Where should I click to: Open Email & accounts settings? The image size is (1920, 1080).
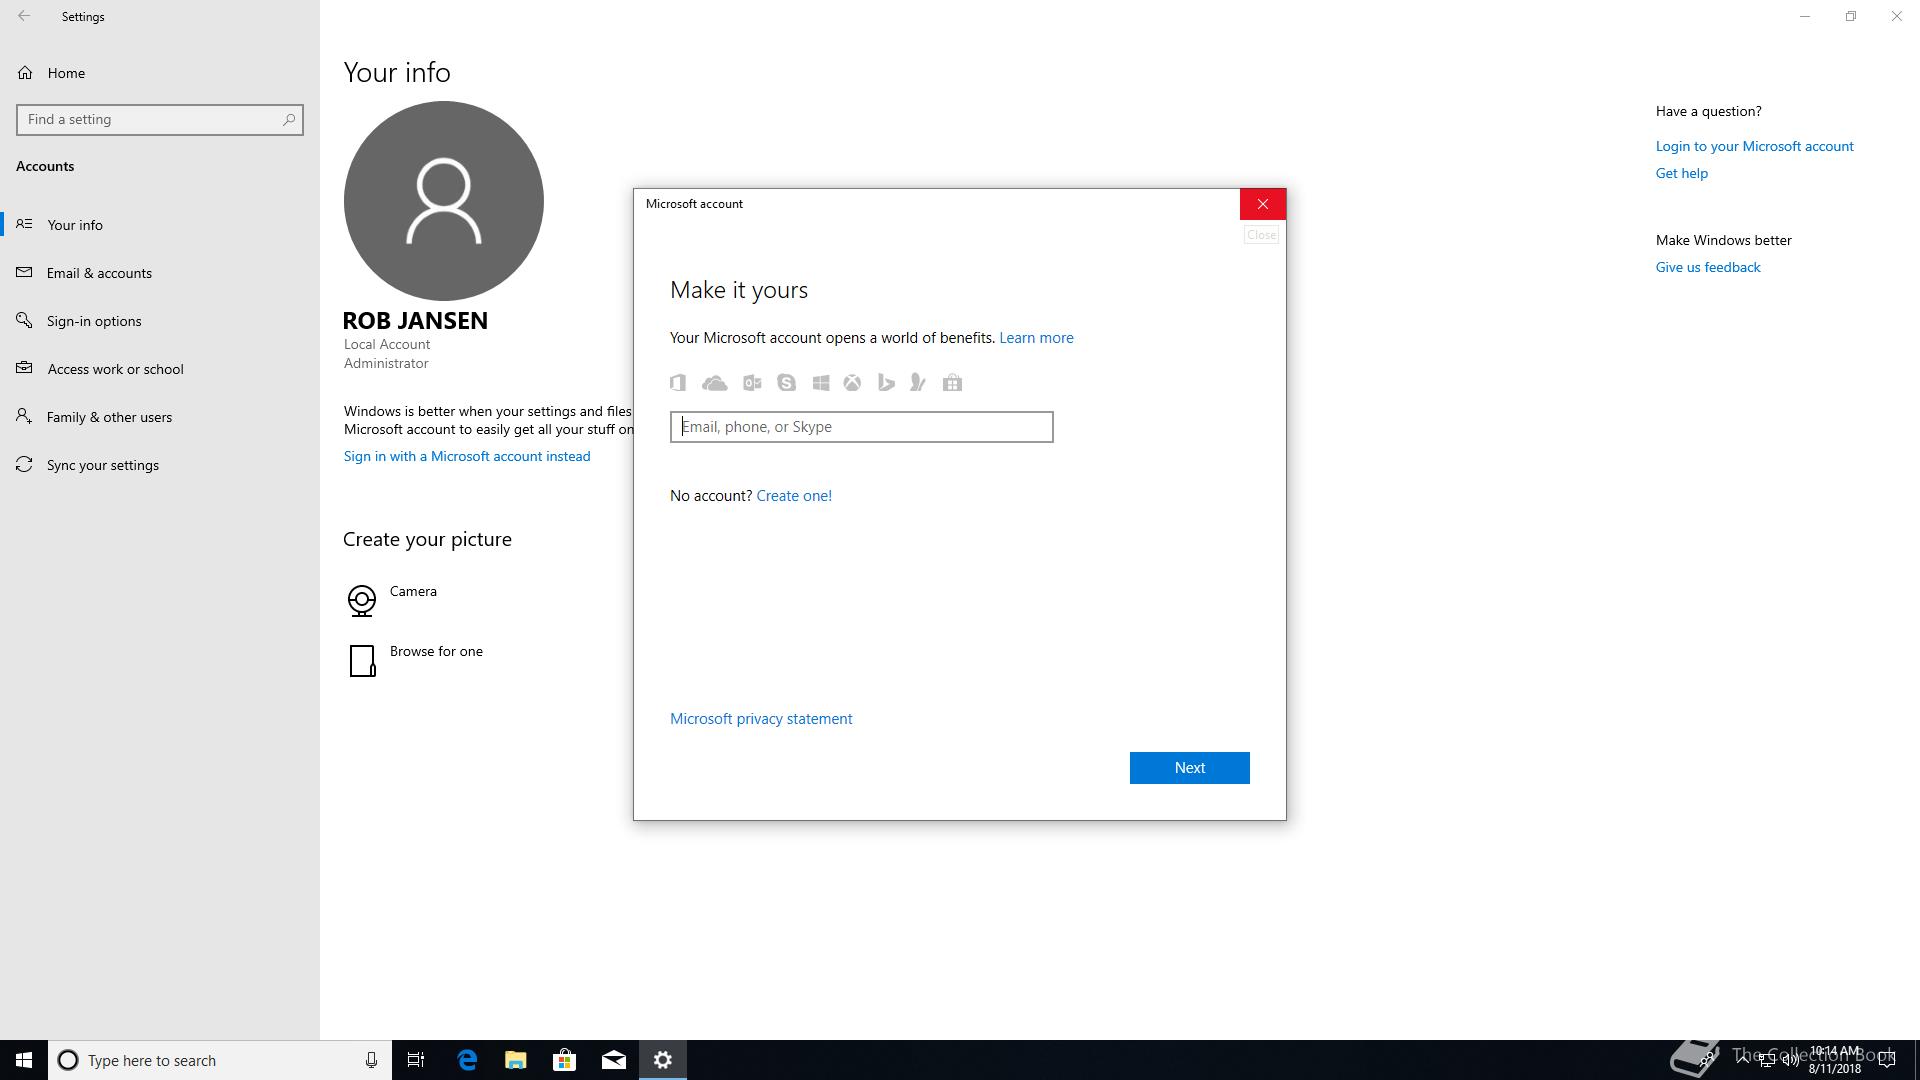pos(160,273)
